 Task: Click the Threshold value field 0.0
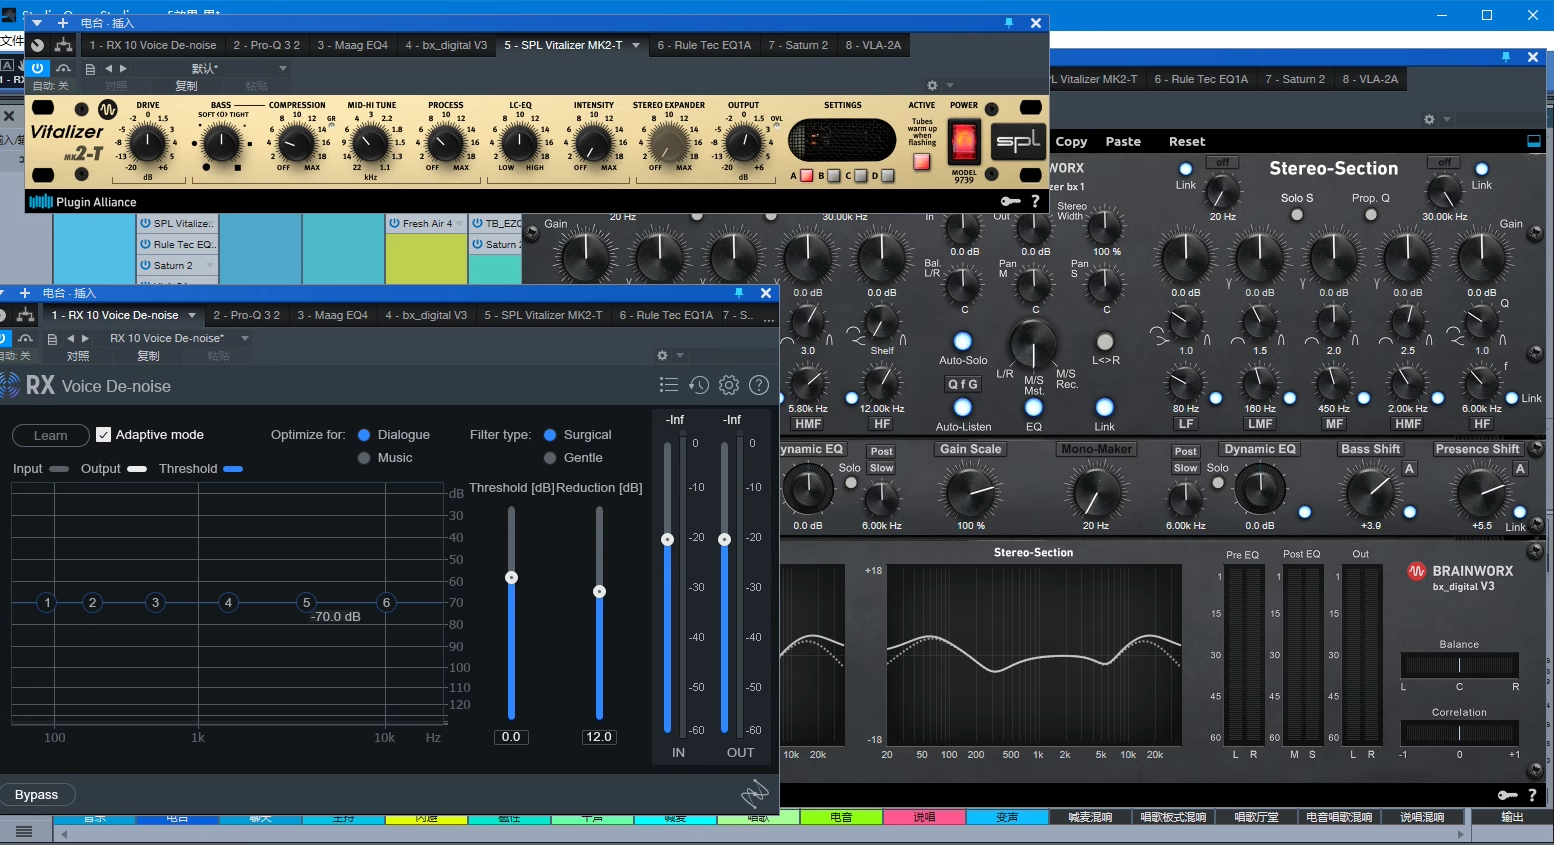point(511,737)
